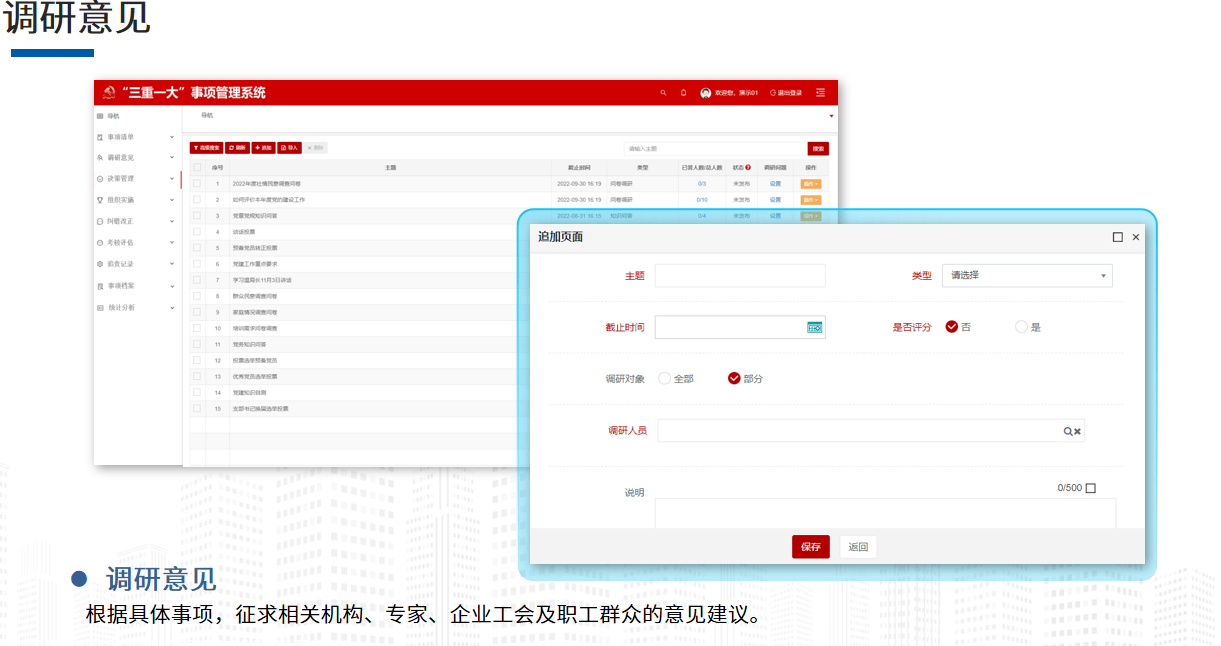
Task: Focus the 截止时间 date field
Action: pos(740,327)
